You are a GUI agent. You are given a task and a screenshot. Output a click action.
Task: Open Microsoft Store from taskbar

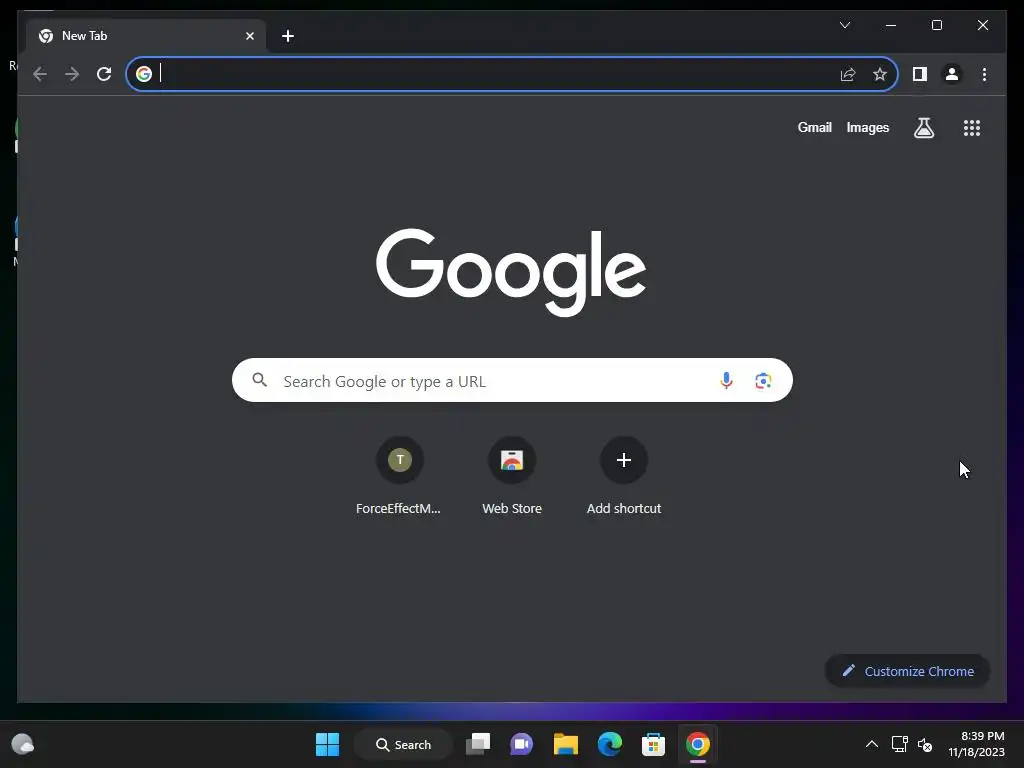(x=653, y=744)
